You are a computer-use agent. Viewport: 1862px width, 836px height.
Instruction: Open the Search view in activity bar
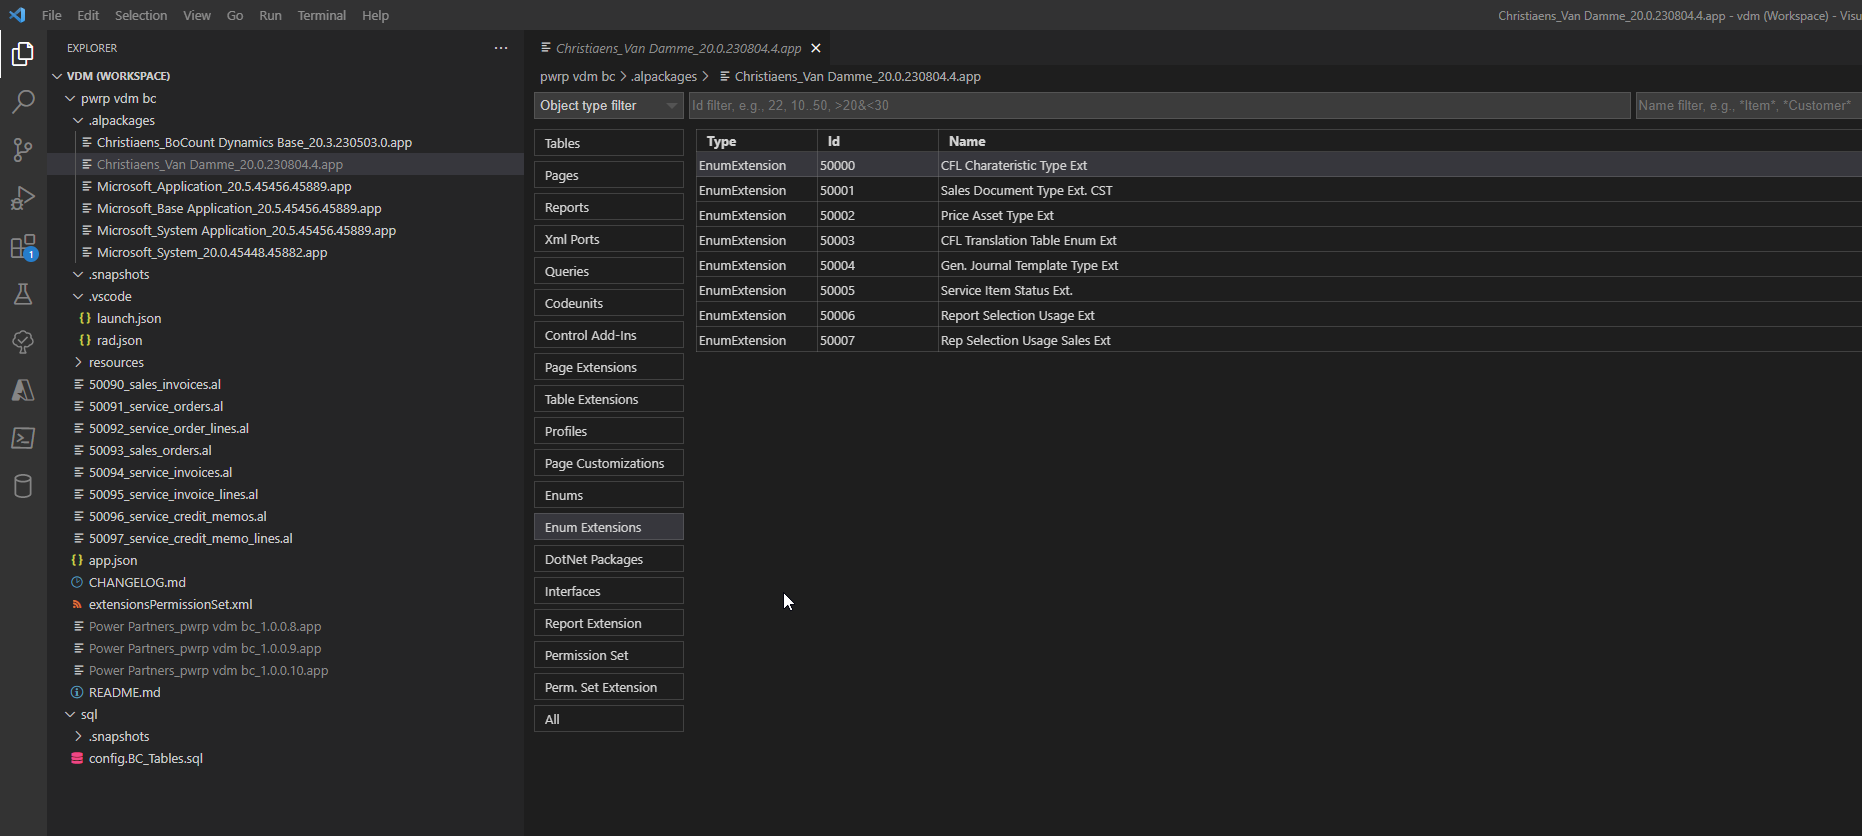(23, 101)
